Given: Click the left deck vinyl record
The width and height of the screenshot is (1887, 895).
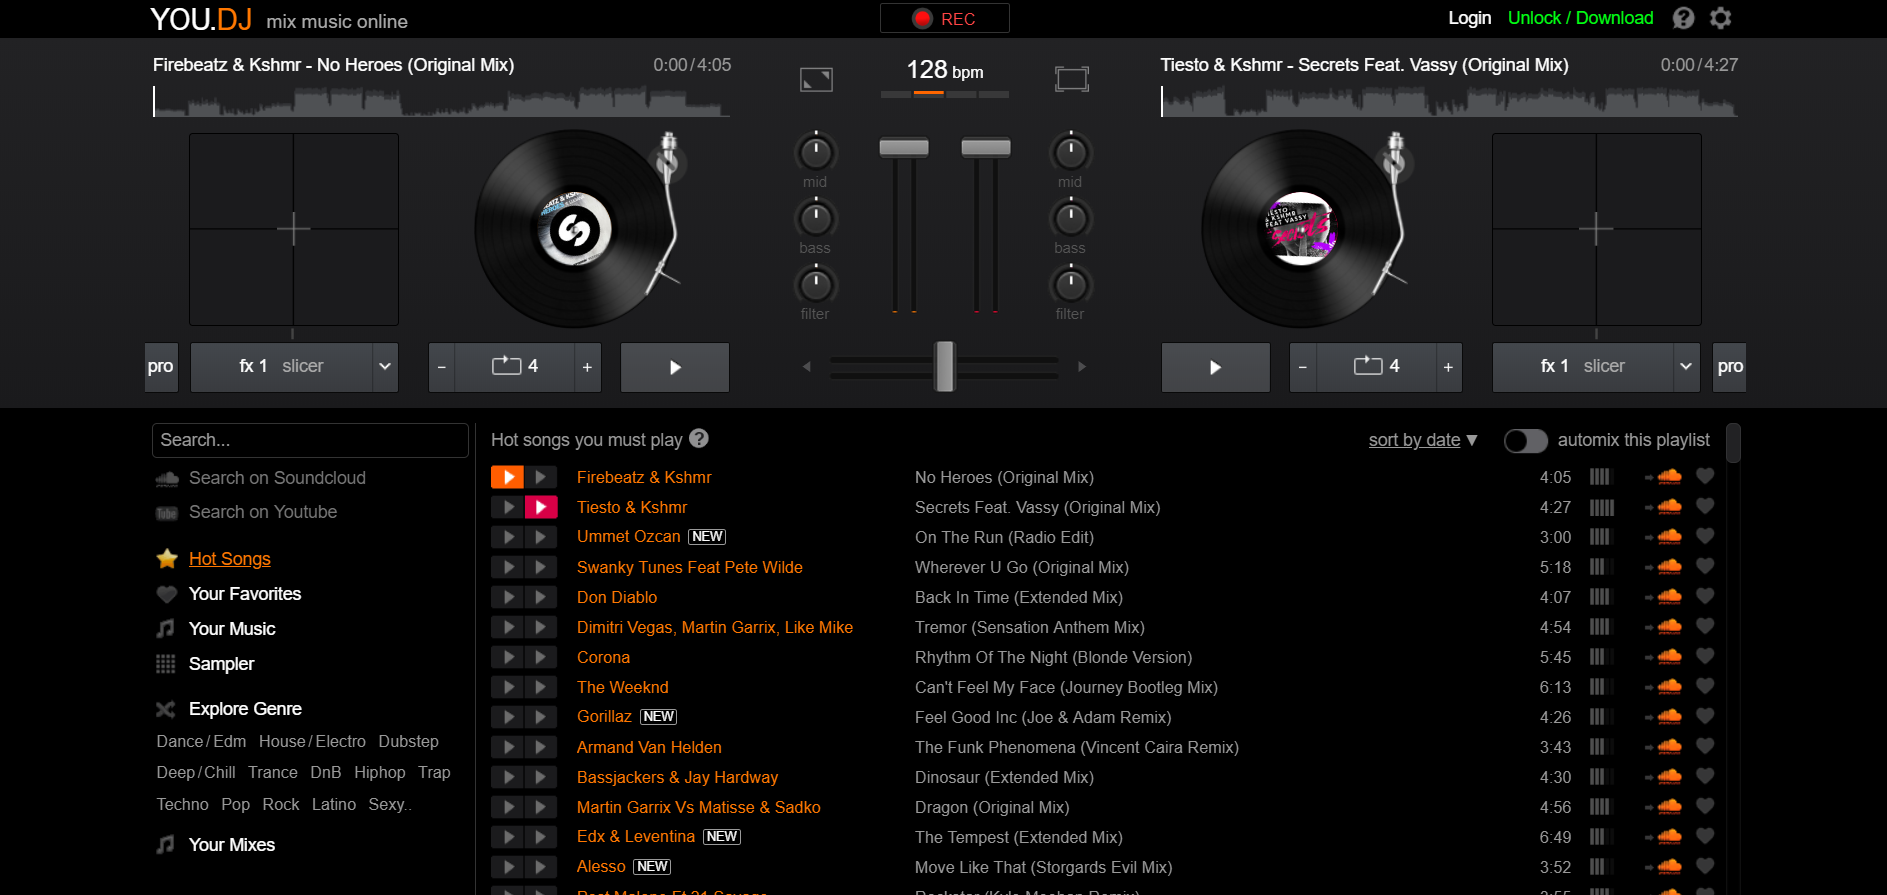Looking at the screenshot, I should pos(574,229).
